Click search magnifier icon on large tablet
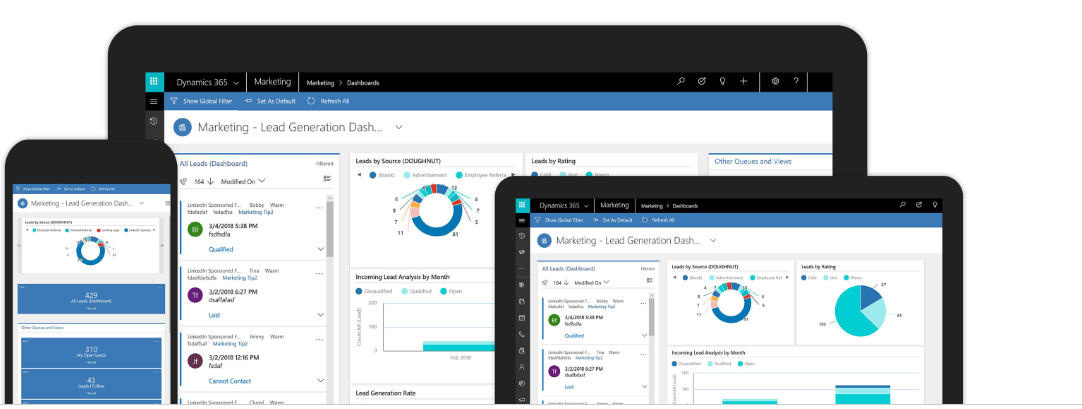 [x=680, y=81]
